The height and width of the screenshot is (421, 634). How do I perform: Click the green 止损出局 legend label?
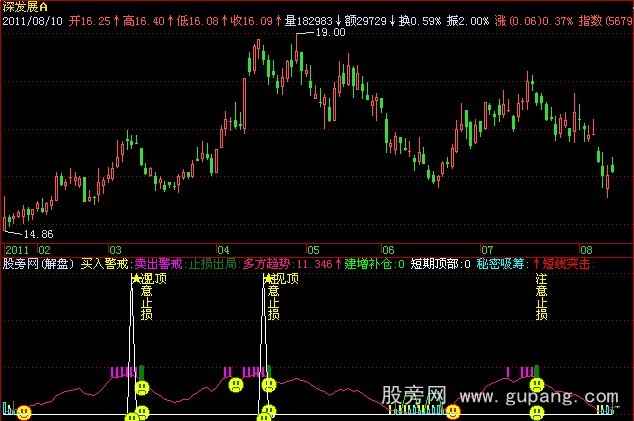pos(213,264)
